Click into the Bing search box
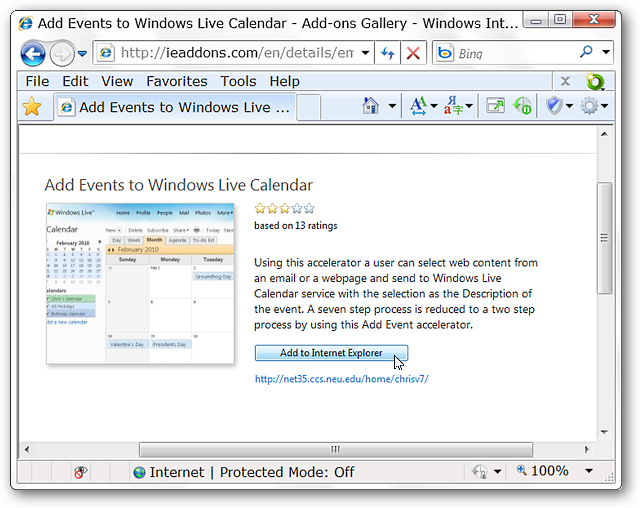 pos(514,53)
